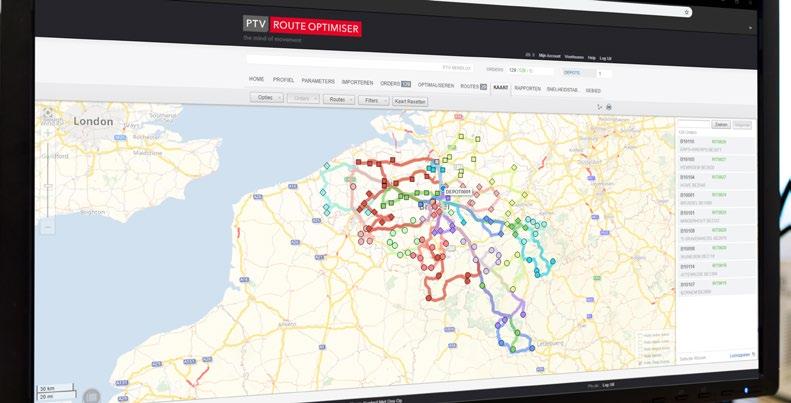Open the Help link in header
791x403 pixels.
pos(591,58)
